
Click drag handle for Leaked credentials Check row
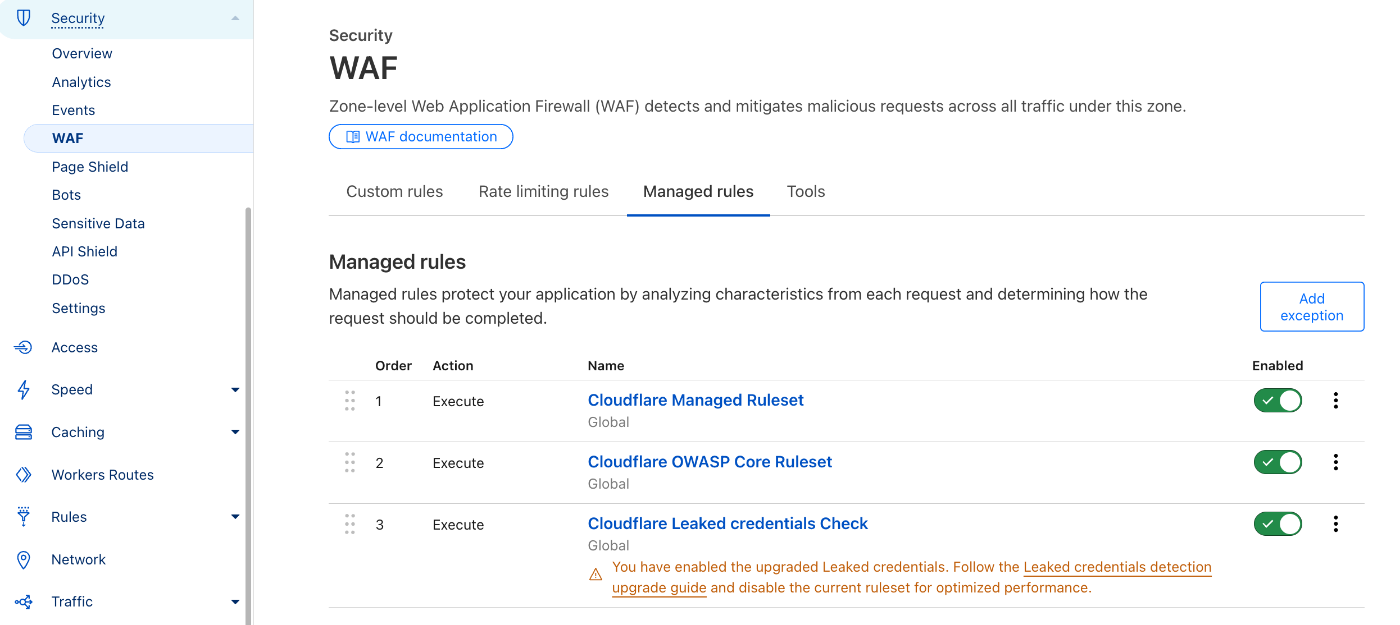coord(350,525)
